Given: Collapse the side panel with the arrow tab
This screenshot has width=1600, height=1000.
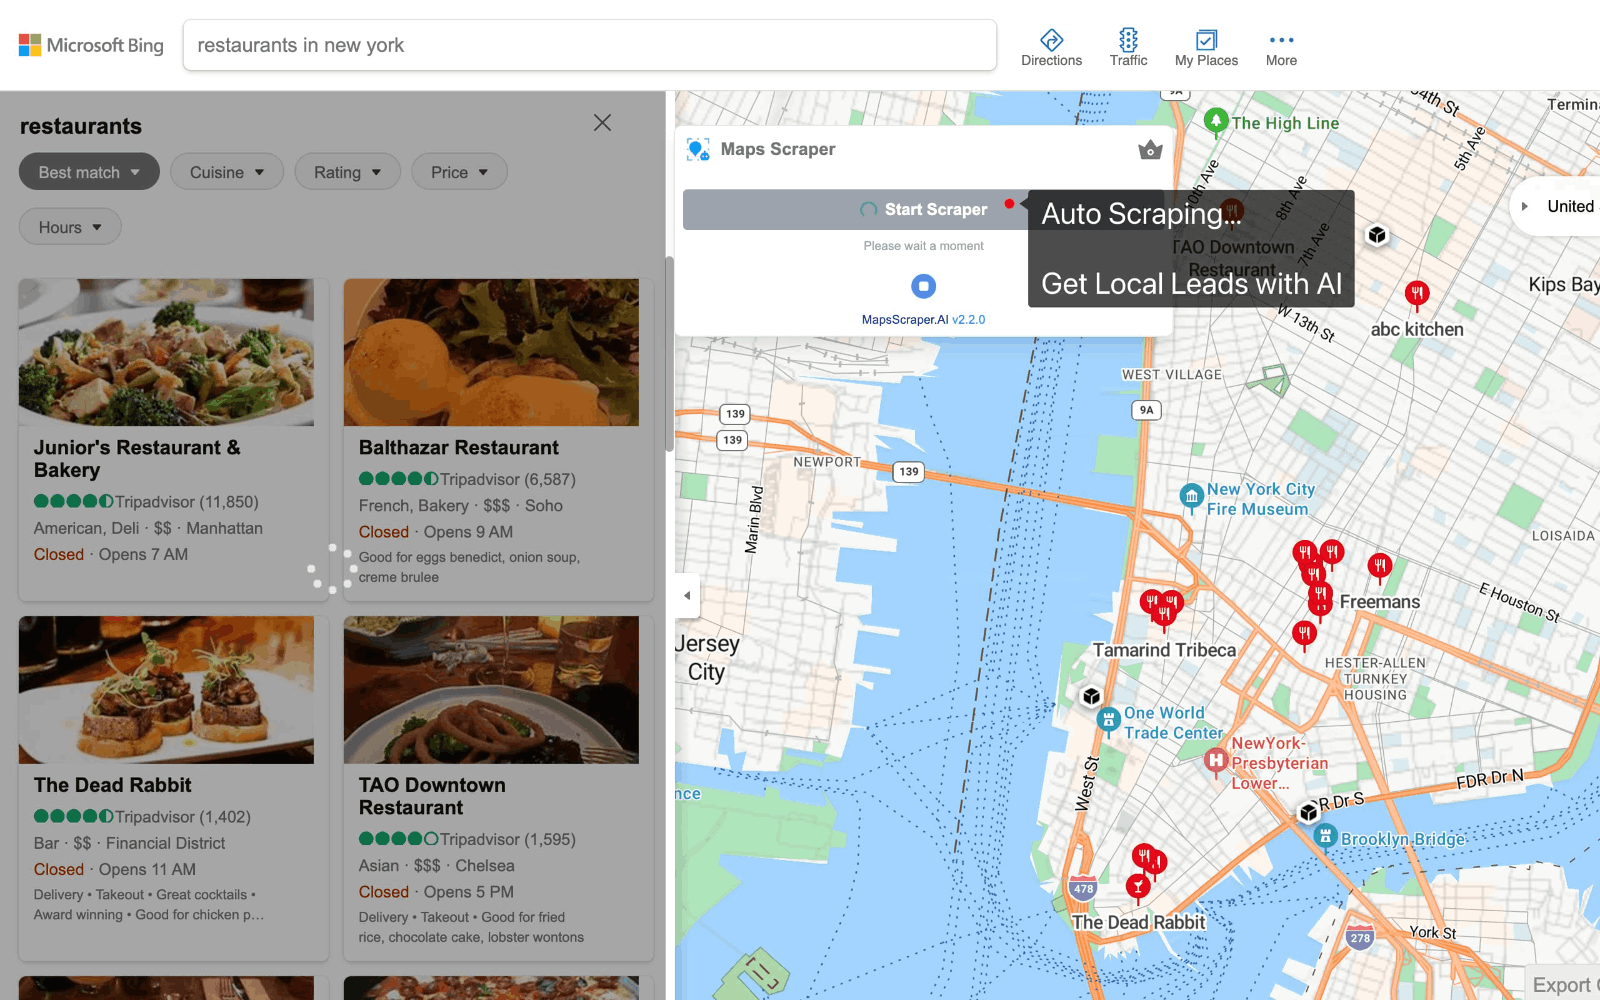Looking at the screenshot, I should point(687,595).
